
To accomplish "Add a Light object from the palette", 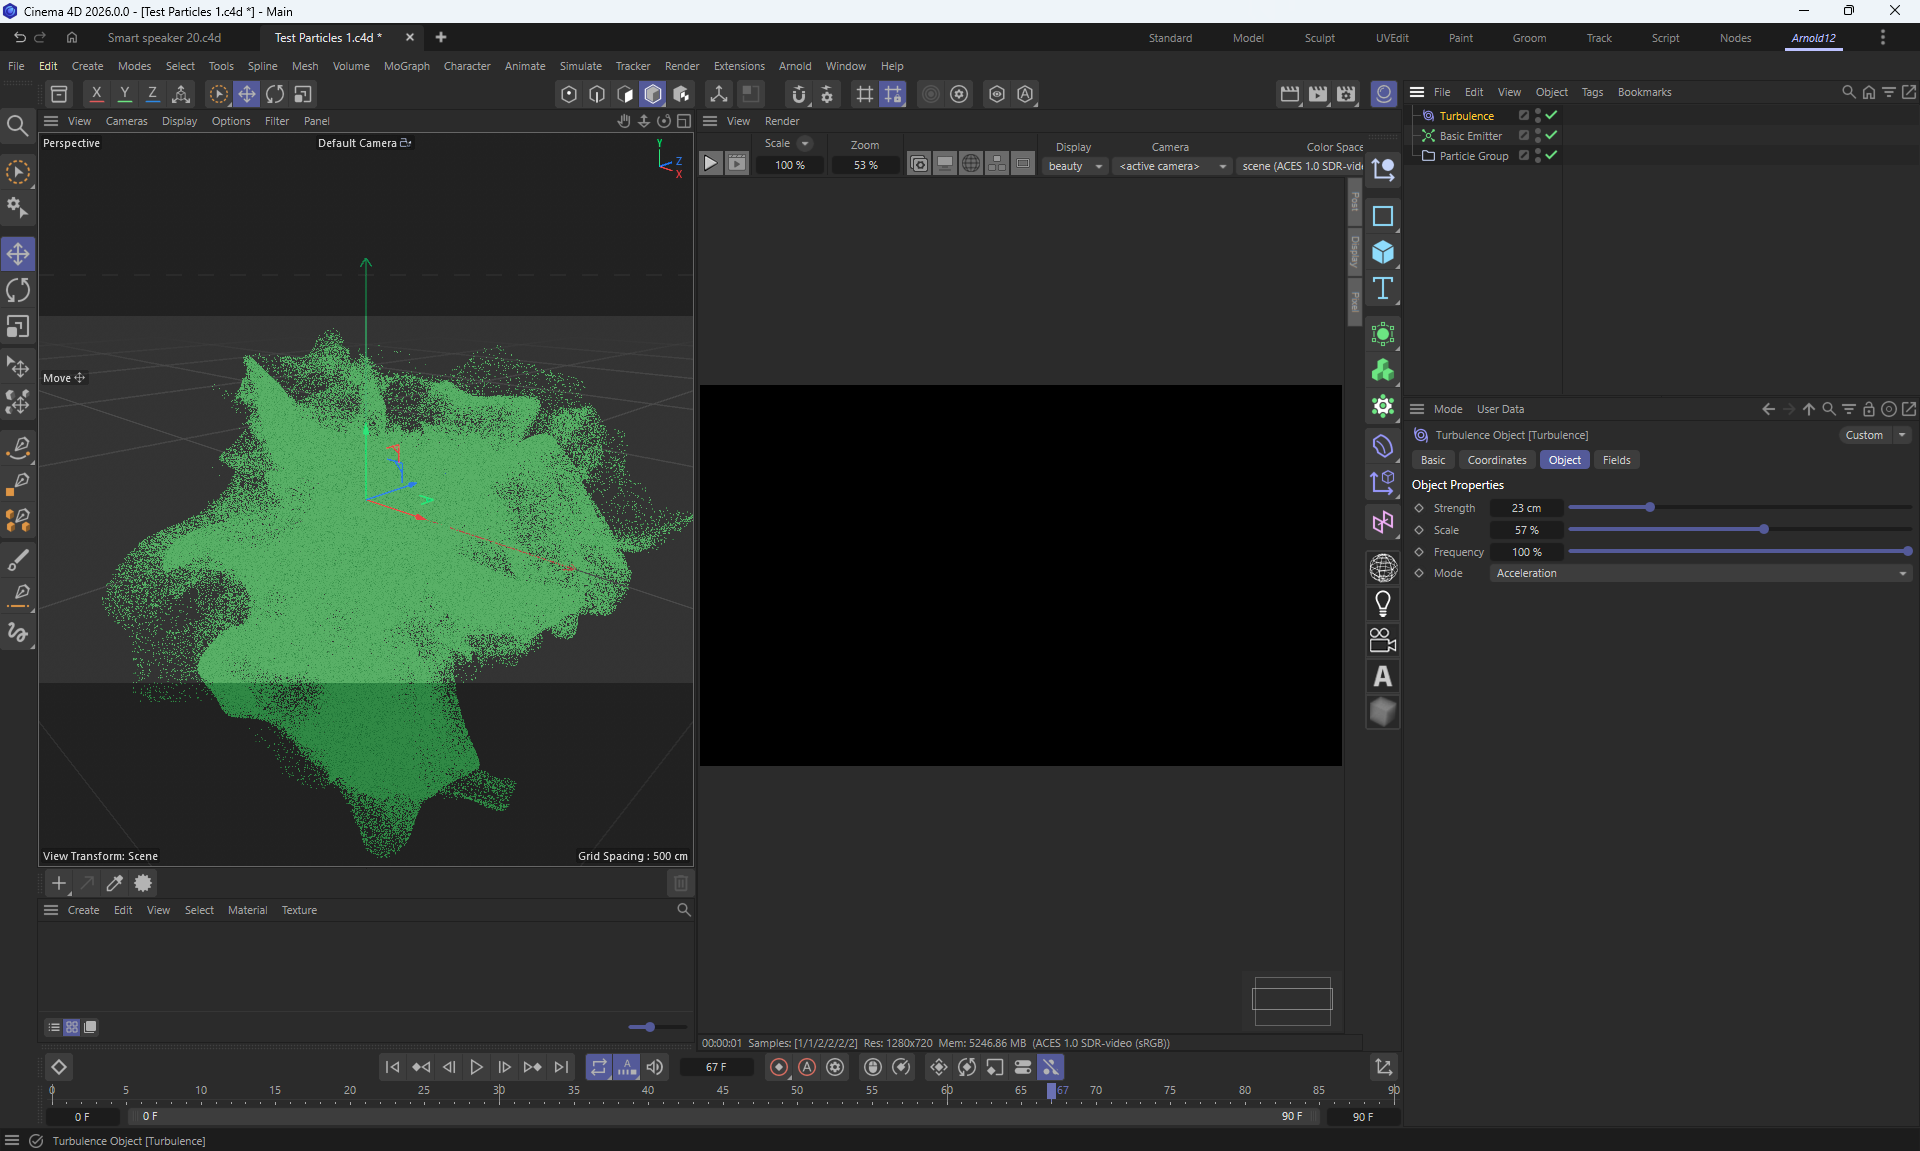I will pos(1382,604).
